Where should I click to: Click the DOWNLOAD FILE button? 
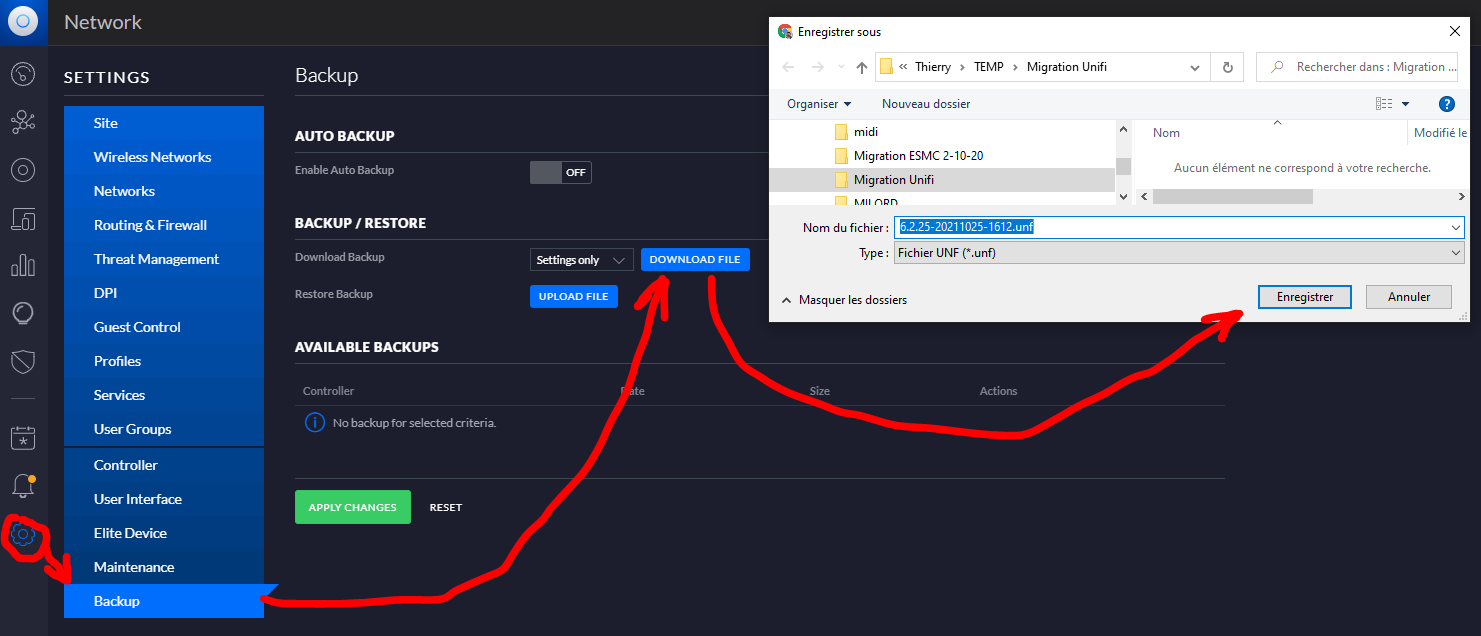tap(695, 260)
